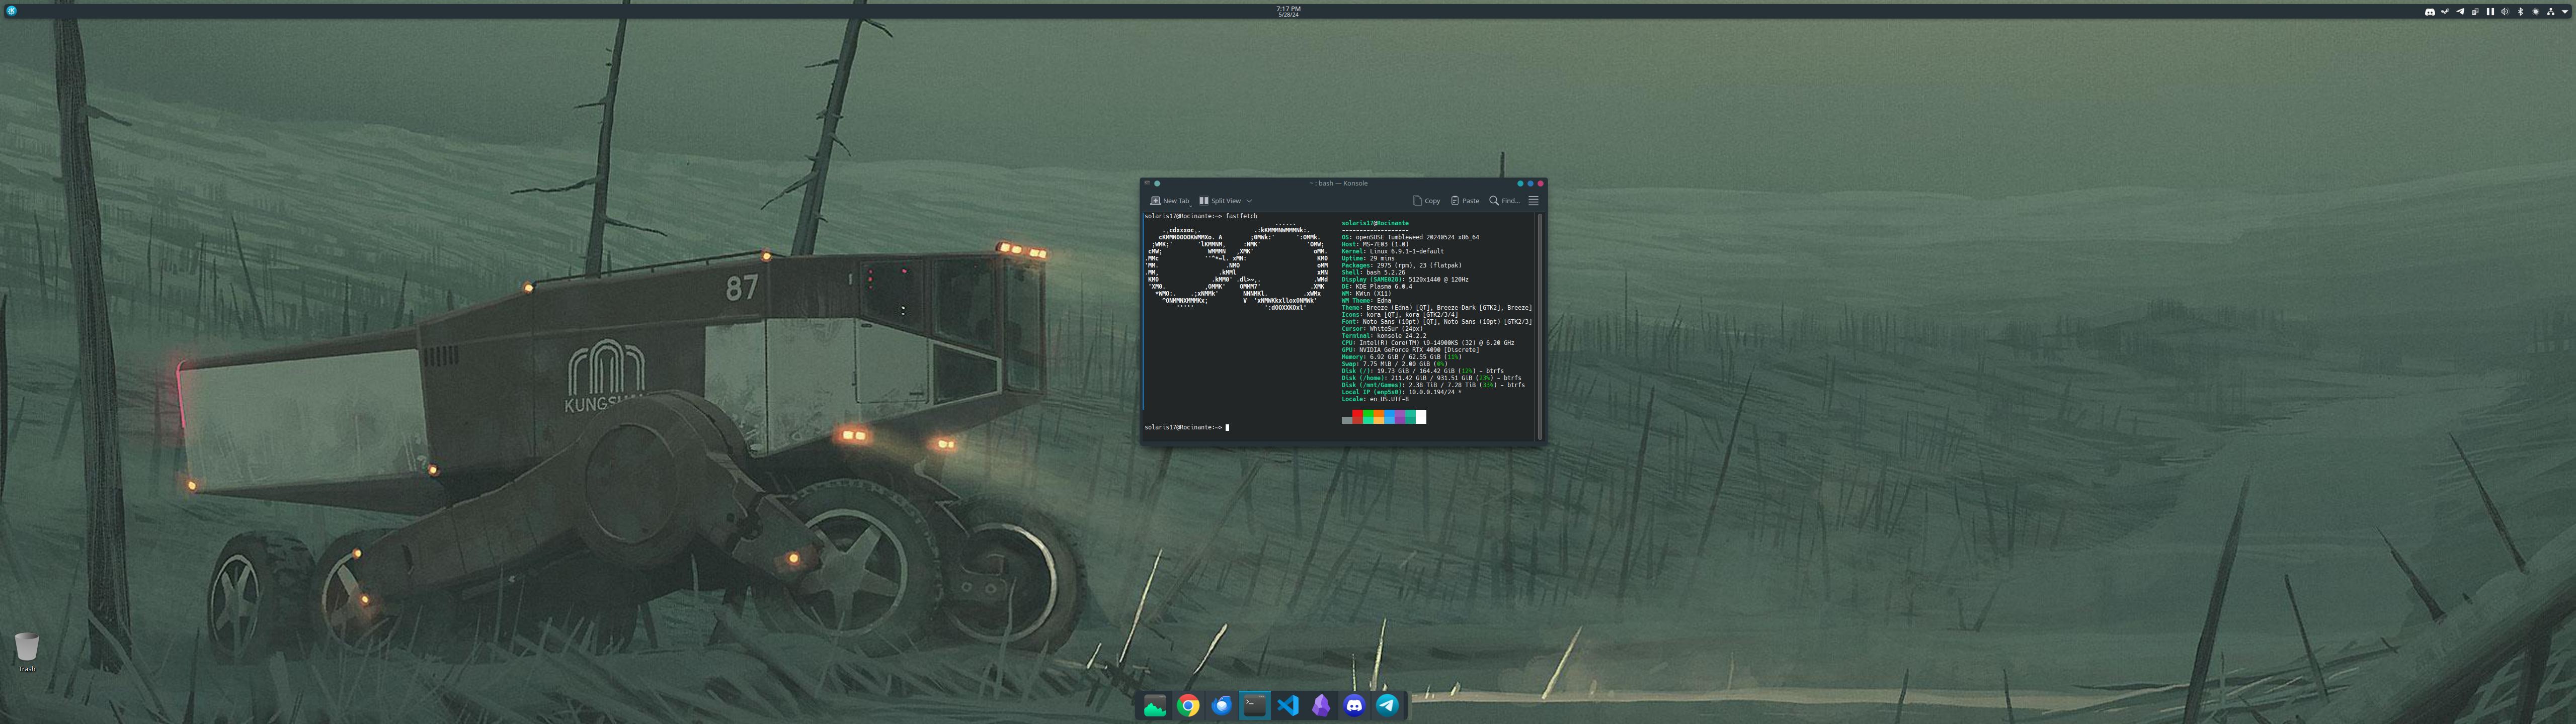Launch Google Chrome from the dock
This screenshot has width=2576, height=724.
(x=1188, y=706)
